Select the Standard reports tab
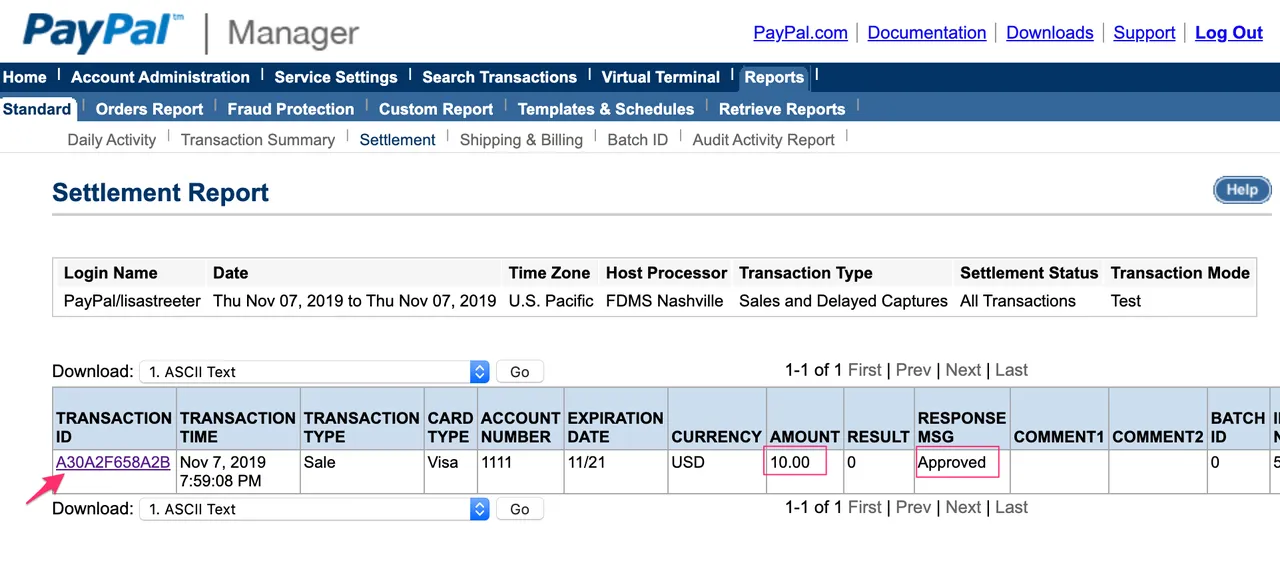 (37, 109)
